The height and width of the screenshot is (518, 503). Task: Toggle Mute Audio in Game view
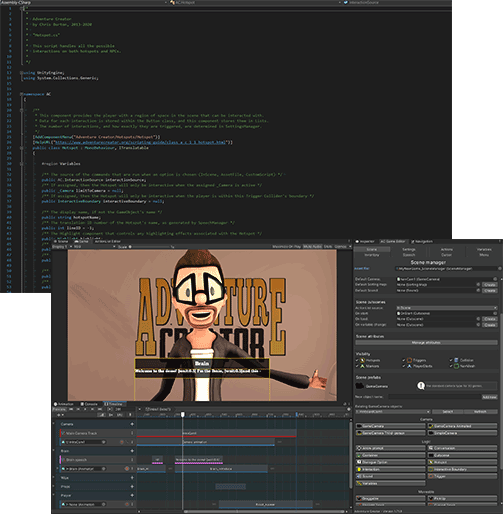coord(312,247)
